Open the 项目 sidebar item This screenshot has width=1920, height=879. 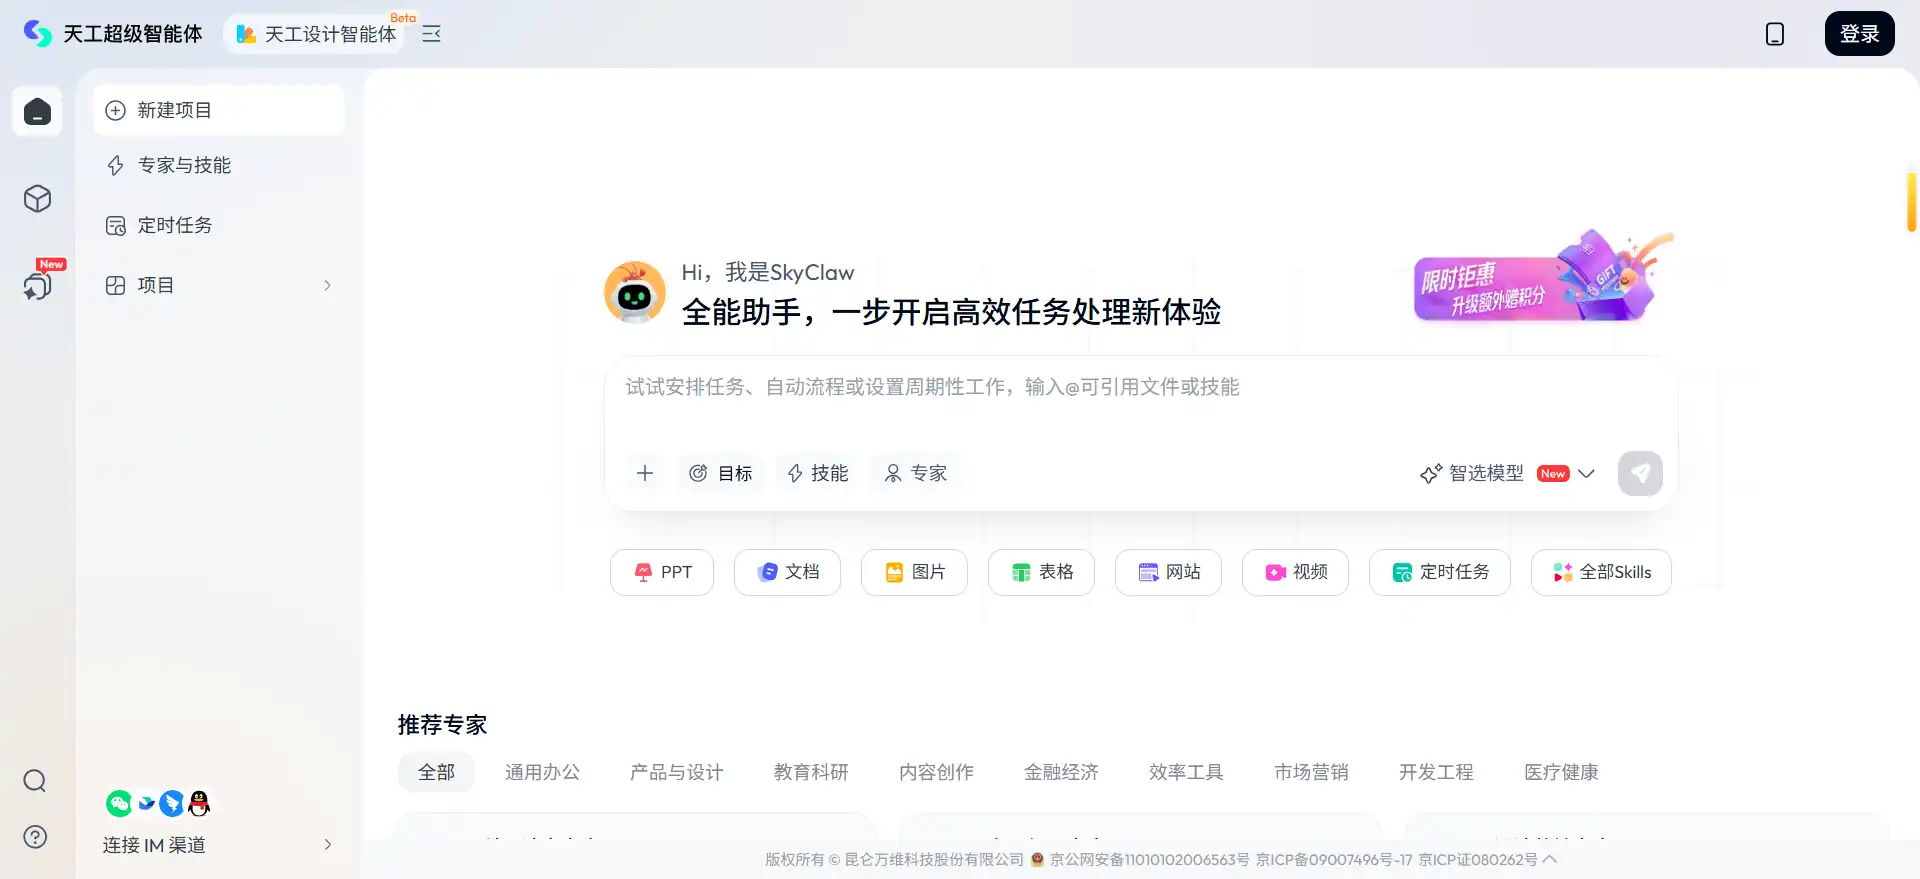click(x=219, y=285)
